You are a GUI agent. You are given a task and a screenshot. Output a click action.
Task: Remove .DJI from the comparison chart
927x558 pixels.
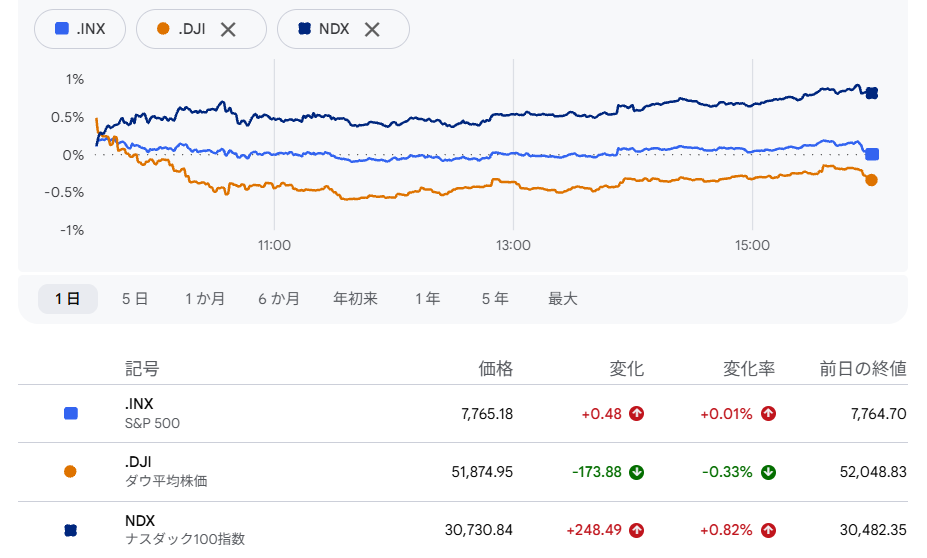click(x=228, y=30)
